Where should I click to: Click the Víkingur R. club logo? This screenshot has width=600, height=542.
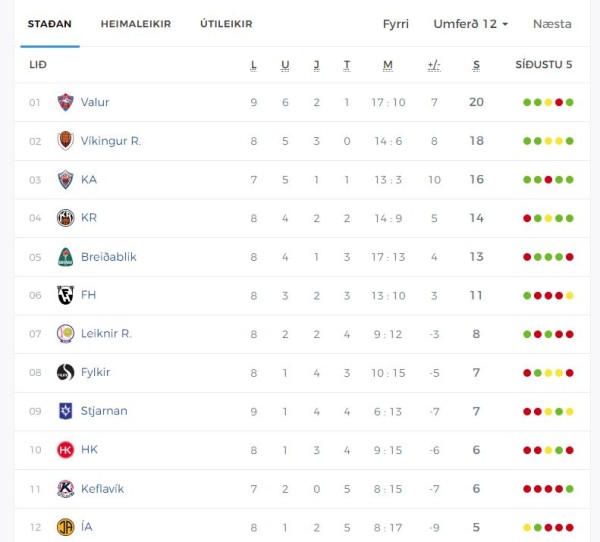coord(65,140)
